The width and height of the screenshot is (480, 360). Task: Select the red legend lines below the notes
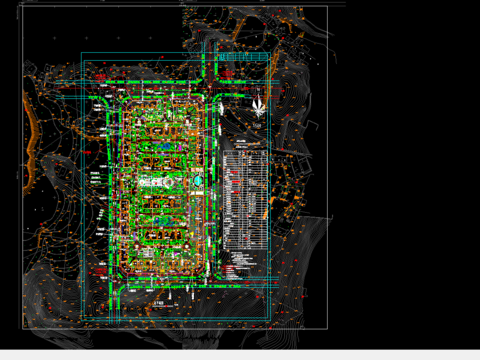click(228, 268)
